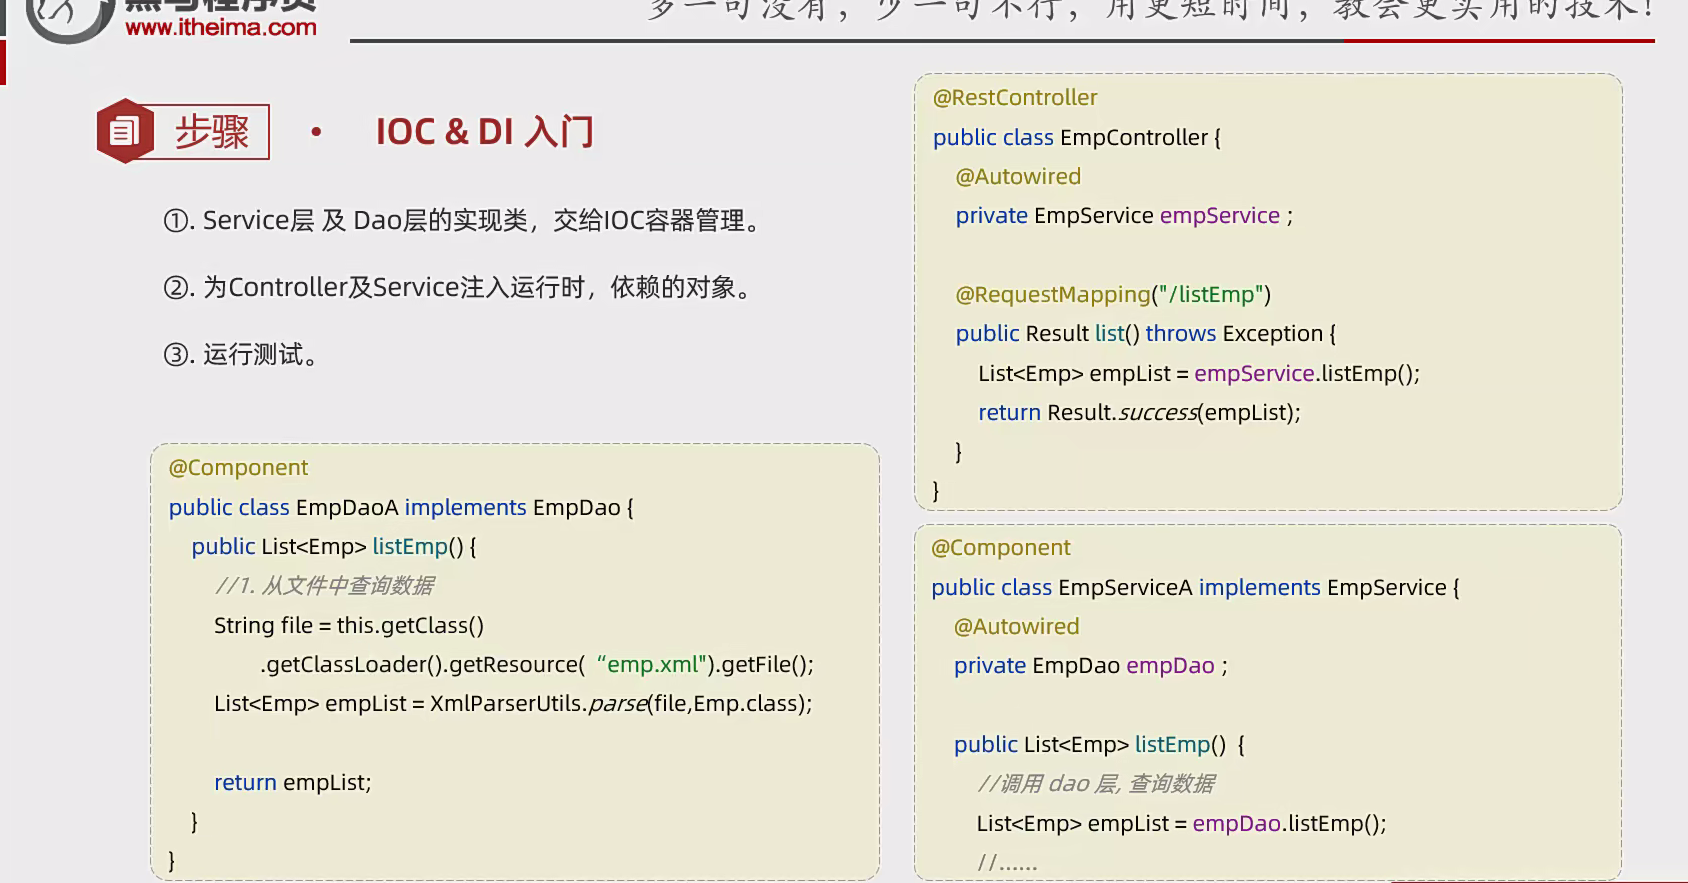
Task: Click the 'public class EmpDaoA implements EmpDao' line
Action: (x=401, y=508)
